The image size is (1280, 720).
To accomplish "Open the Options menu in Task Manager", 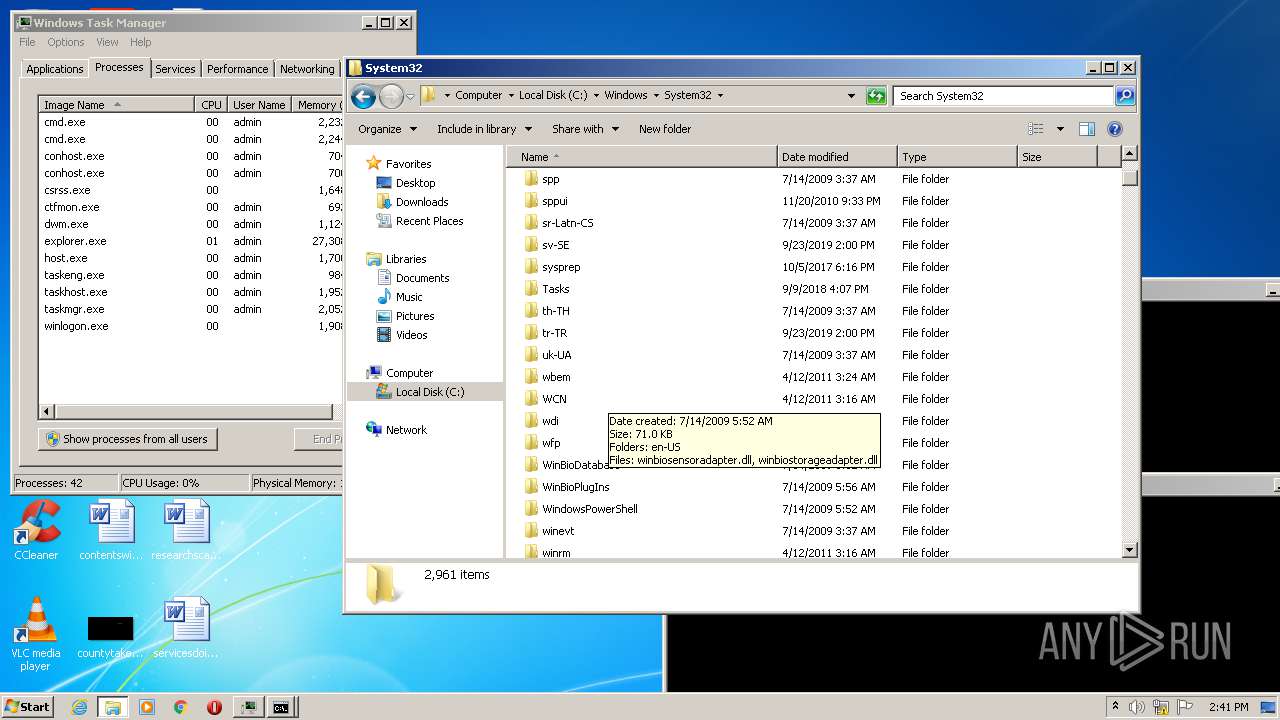I will (x=66, y=42).
